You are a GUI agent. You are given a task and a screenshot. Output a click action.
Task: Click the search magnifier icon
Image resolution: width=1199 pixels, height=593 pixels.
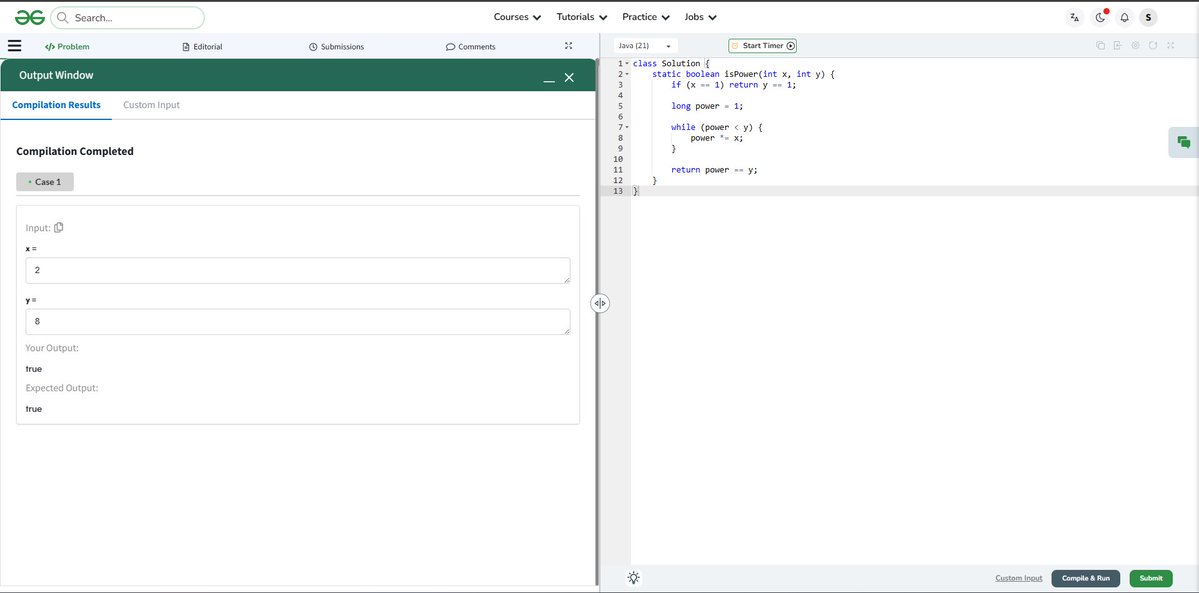click(63, 18)
